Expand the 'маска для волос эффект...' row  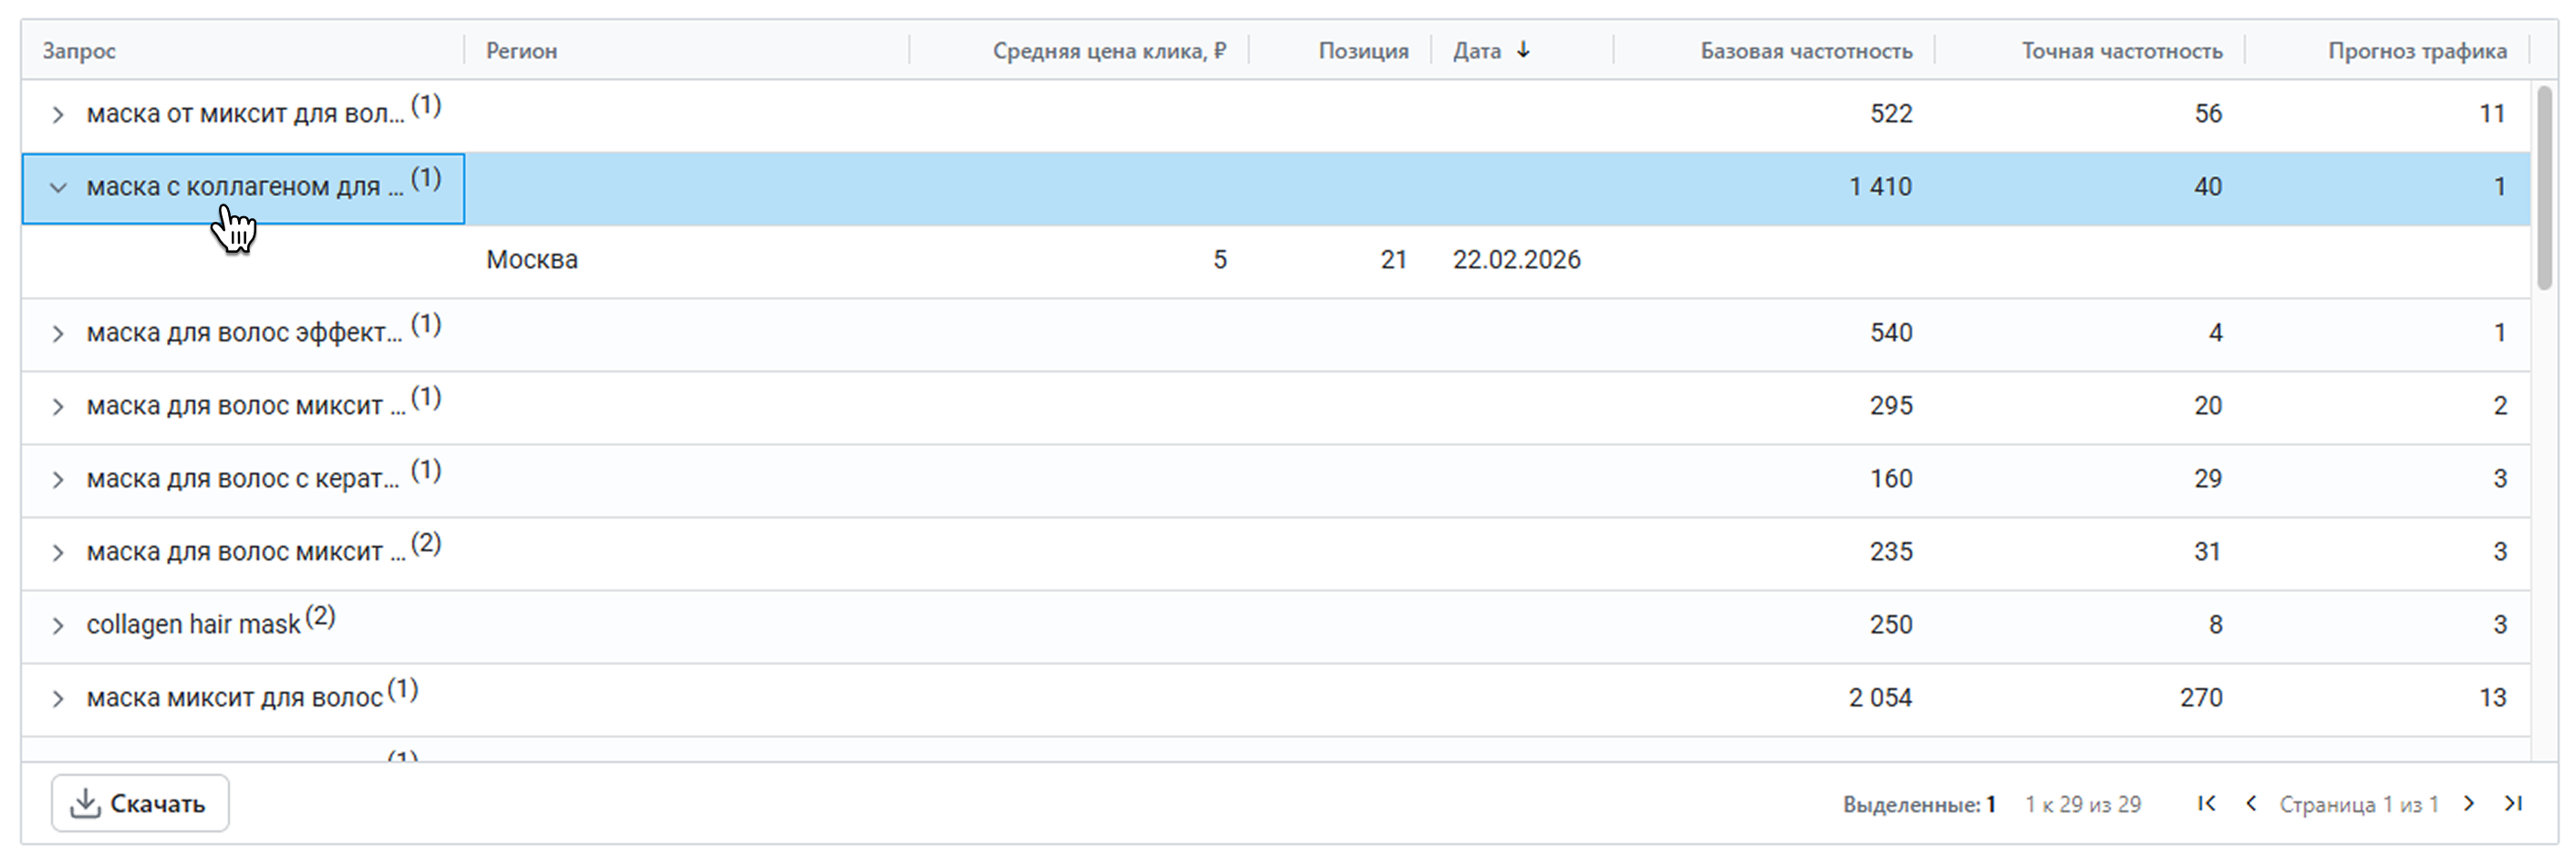[58, 334]
